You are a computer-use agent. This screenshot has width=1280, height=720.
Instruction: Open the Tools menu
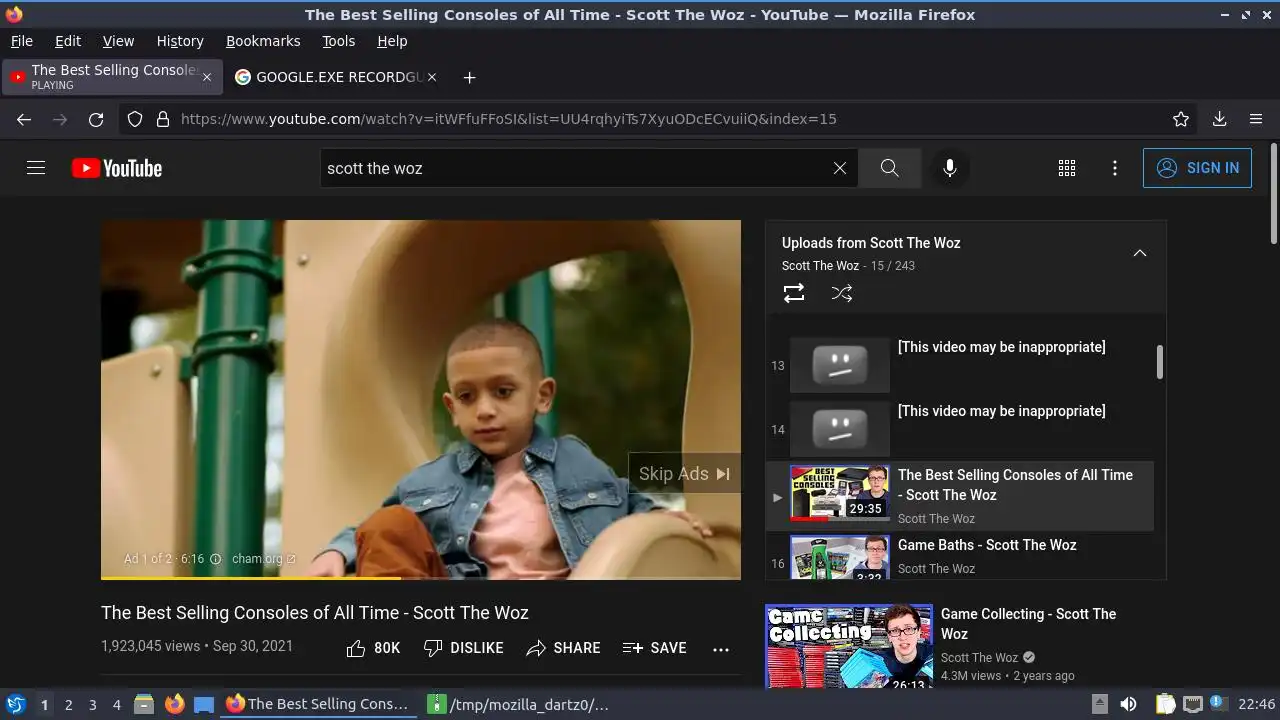(x=338, y=41)
